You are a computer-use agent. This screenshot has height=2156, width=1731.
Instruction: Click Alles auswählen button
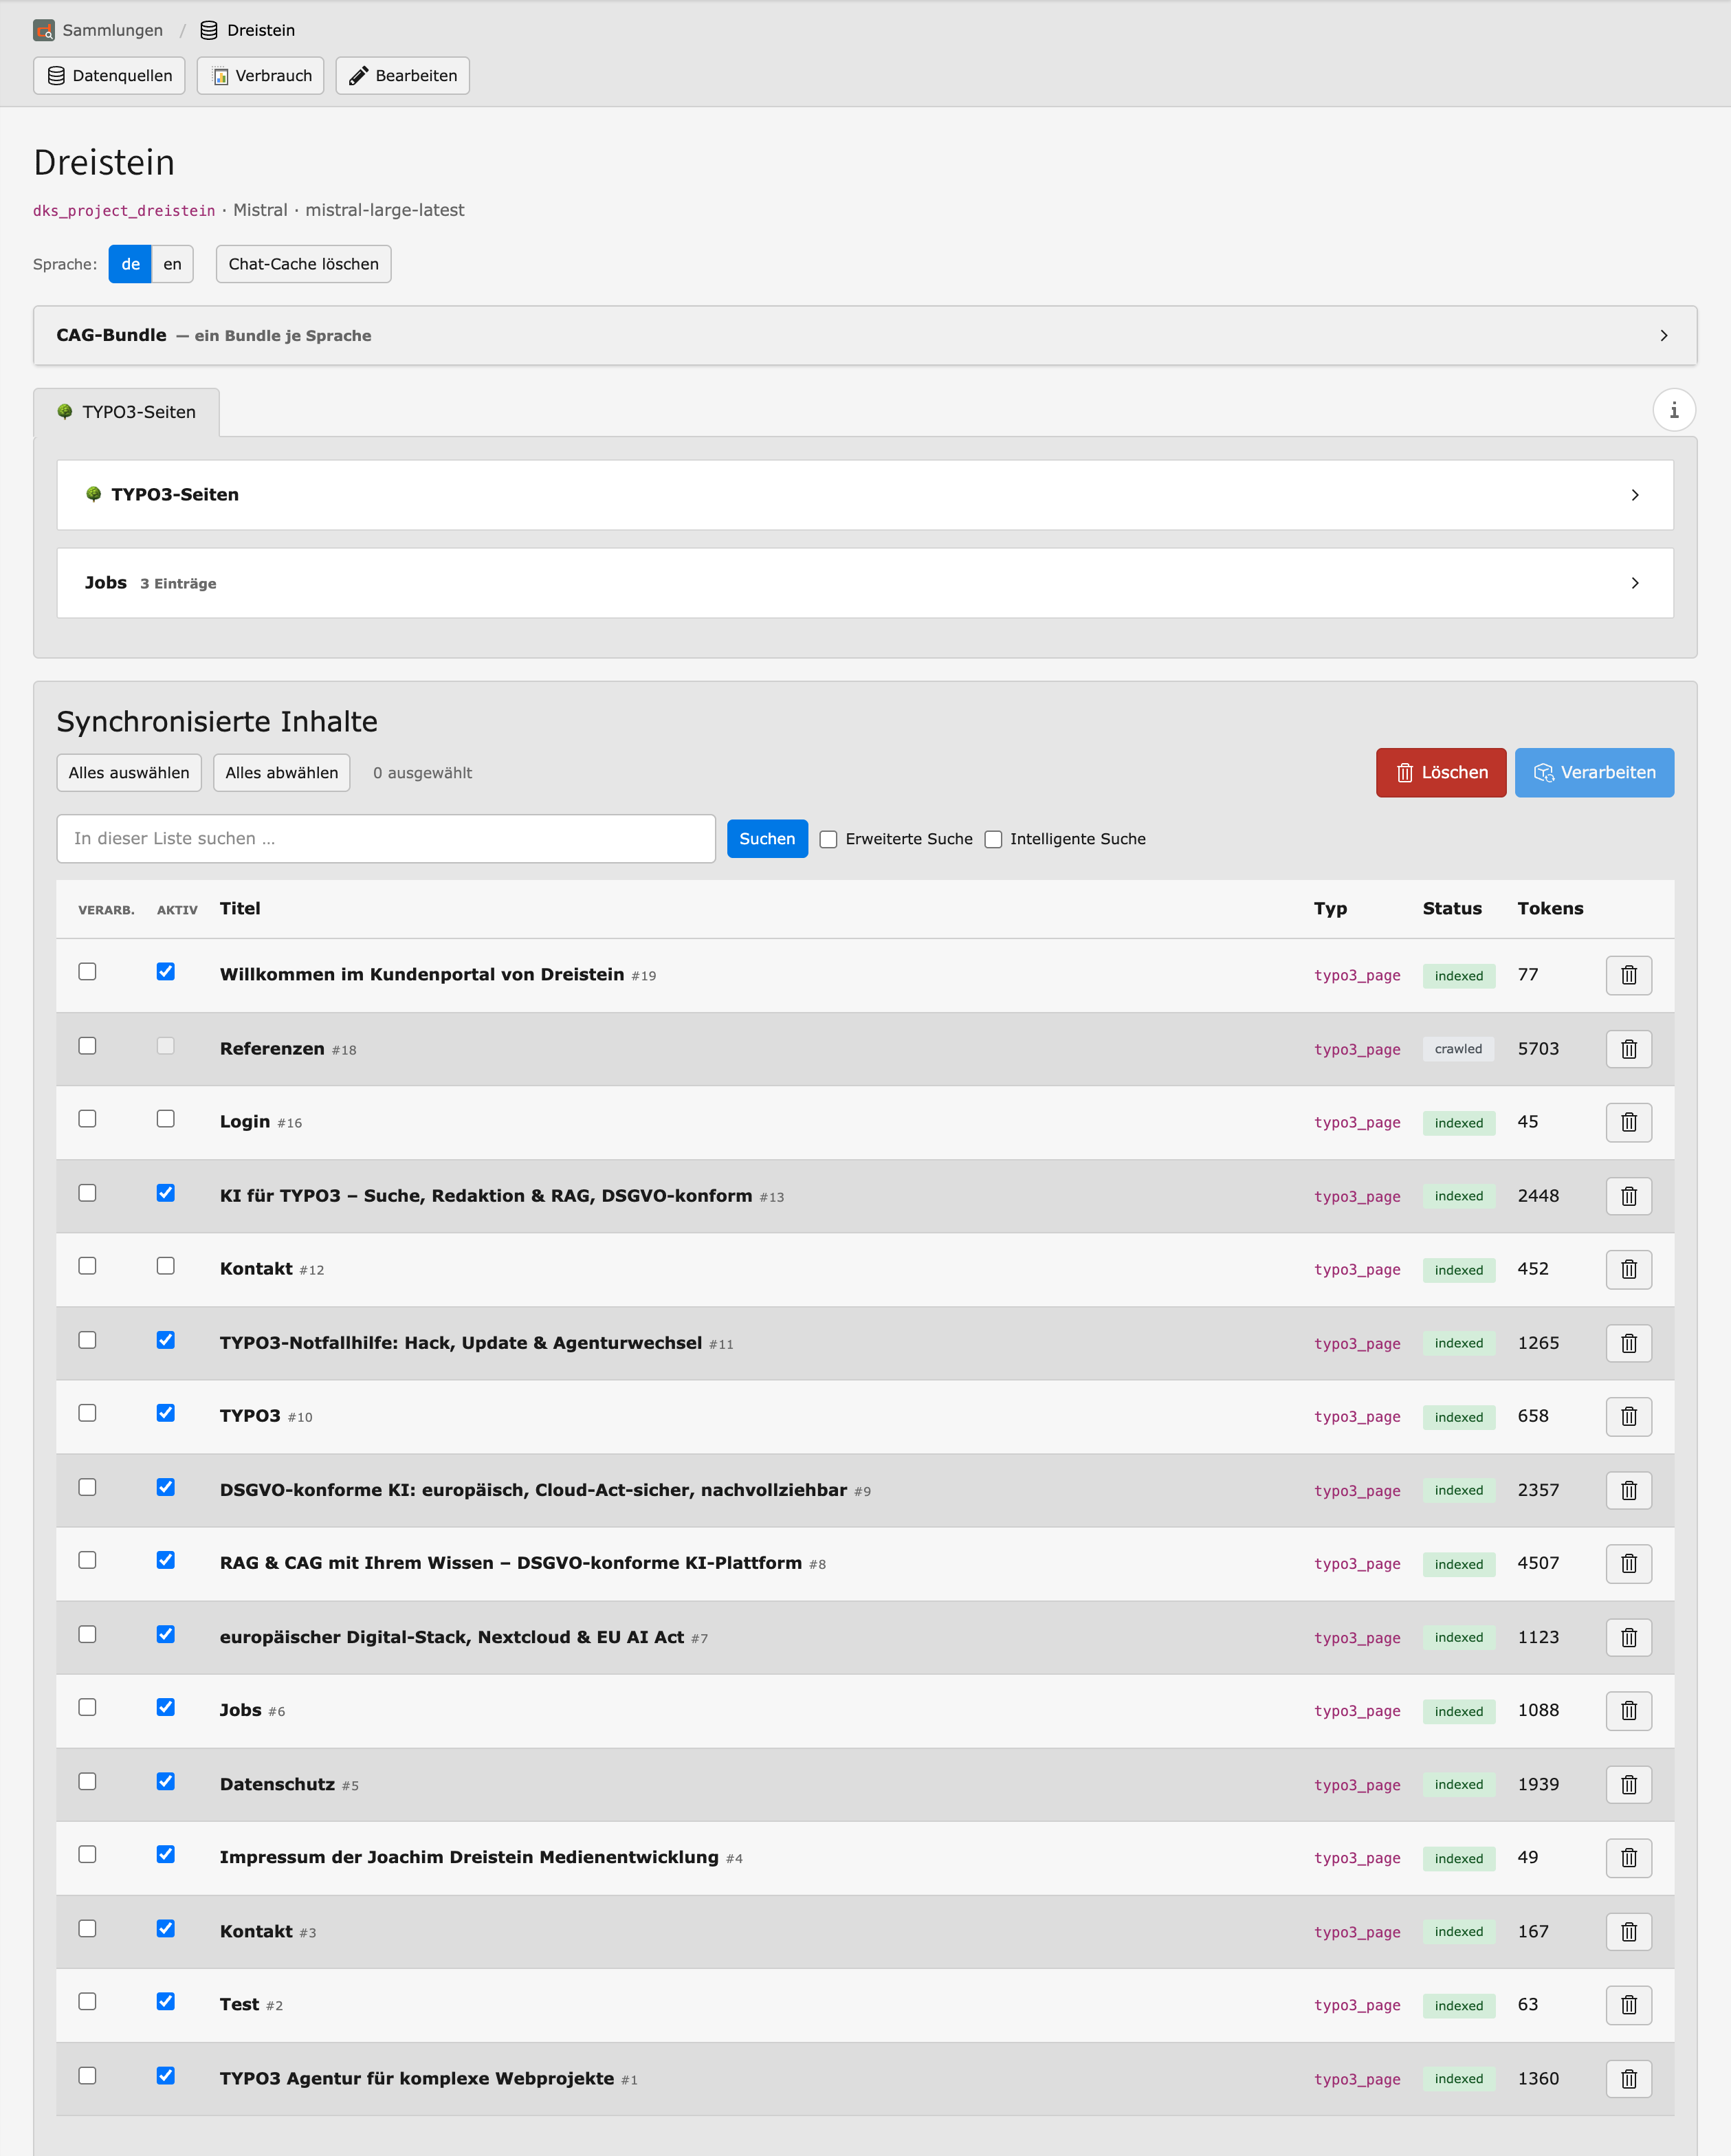tap(129, 773)
